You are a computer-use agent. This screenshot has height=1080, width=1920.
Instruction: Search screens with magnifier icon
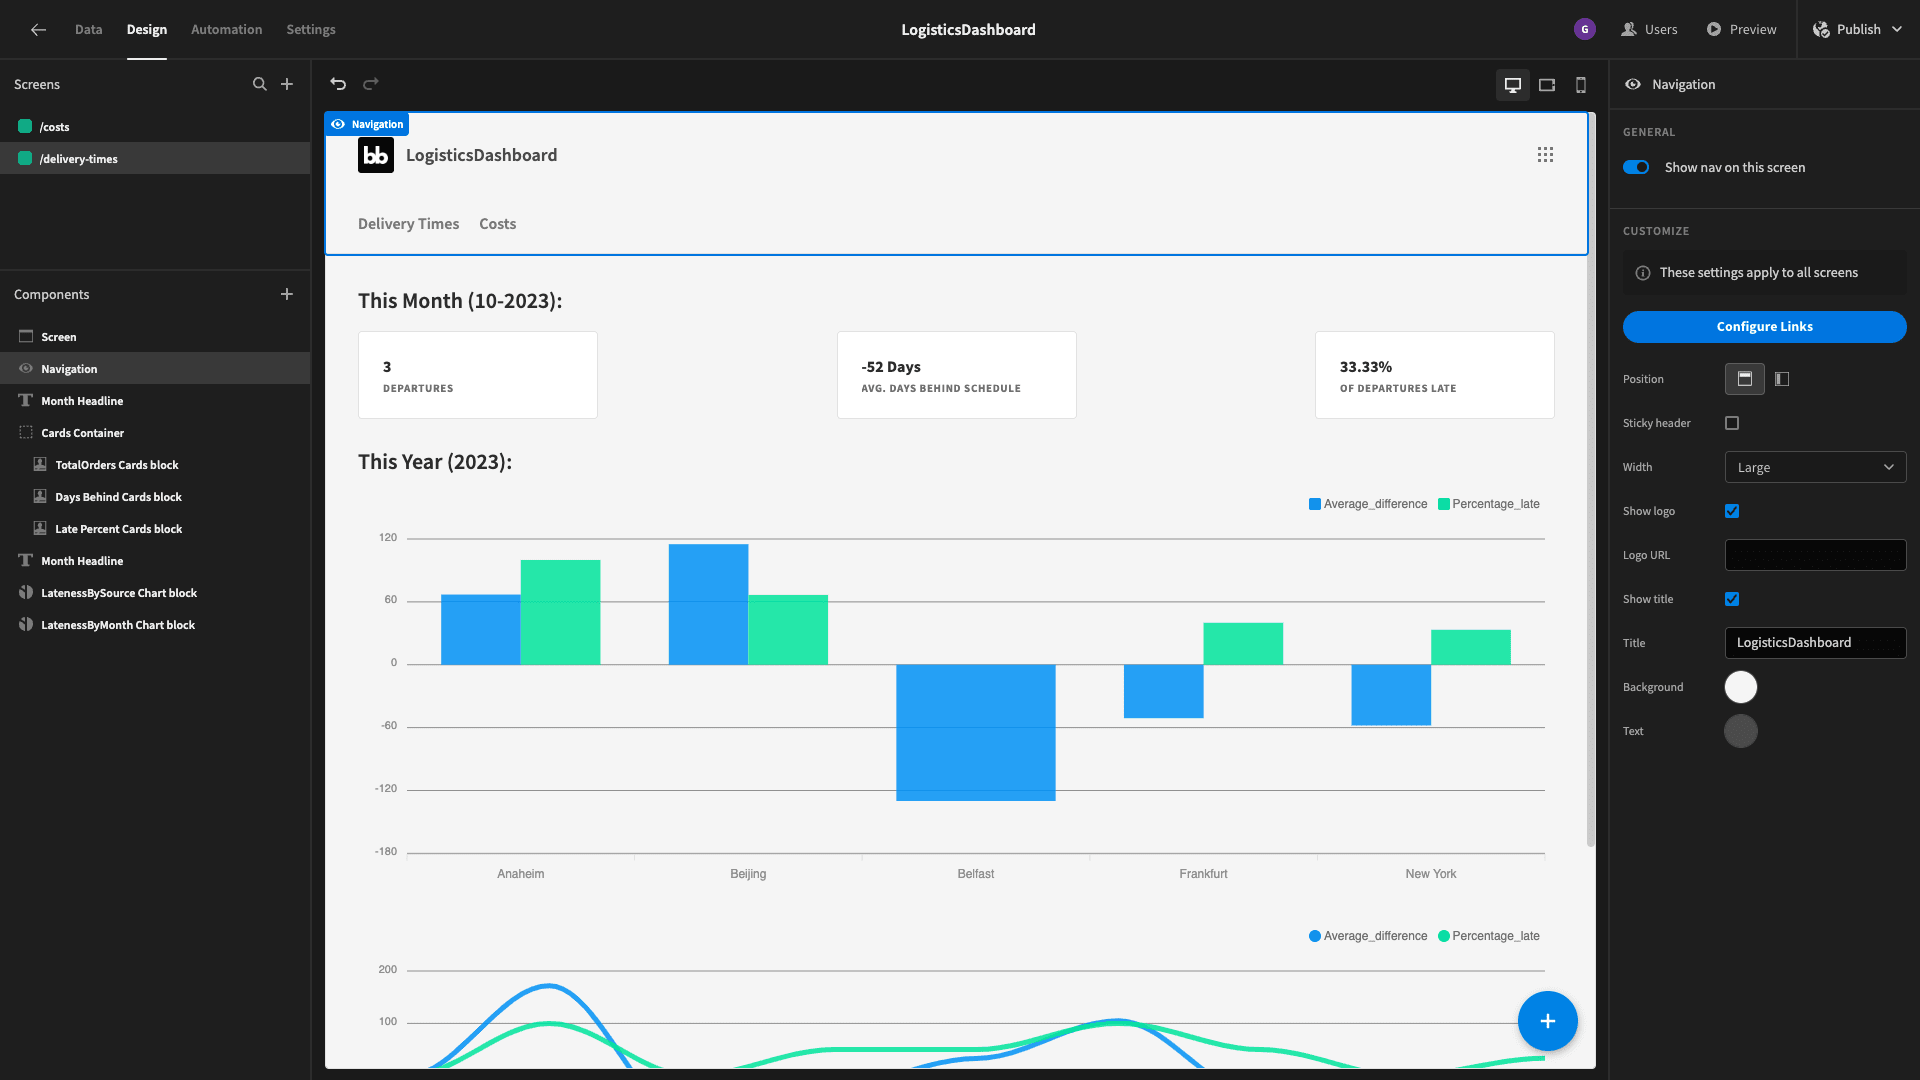point(260,84)
